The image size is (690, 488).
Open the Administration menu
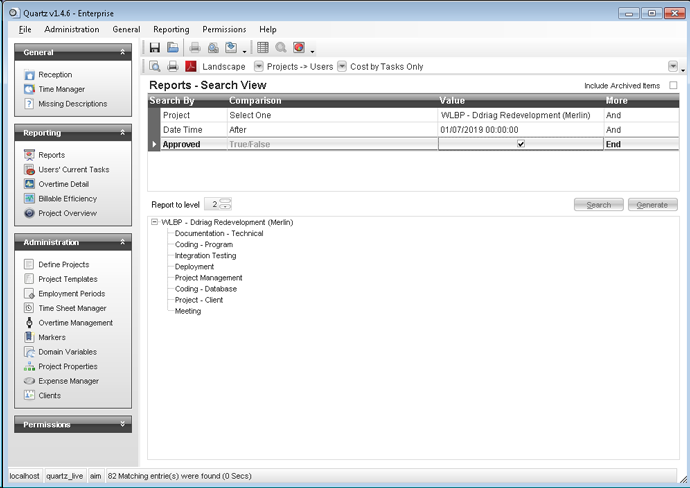72,30
